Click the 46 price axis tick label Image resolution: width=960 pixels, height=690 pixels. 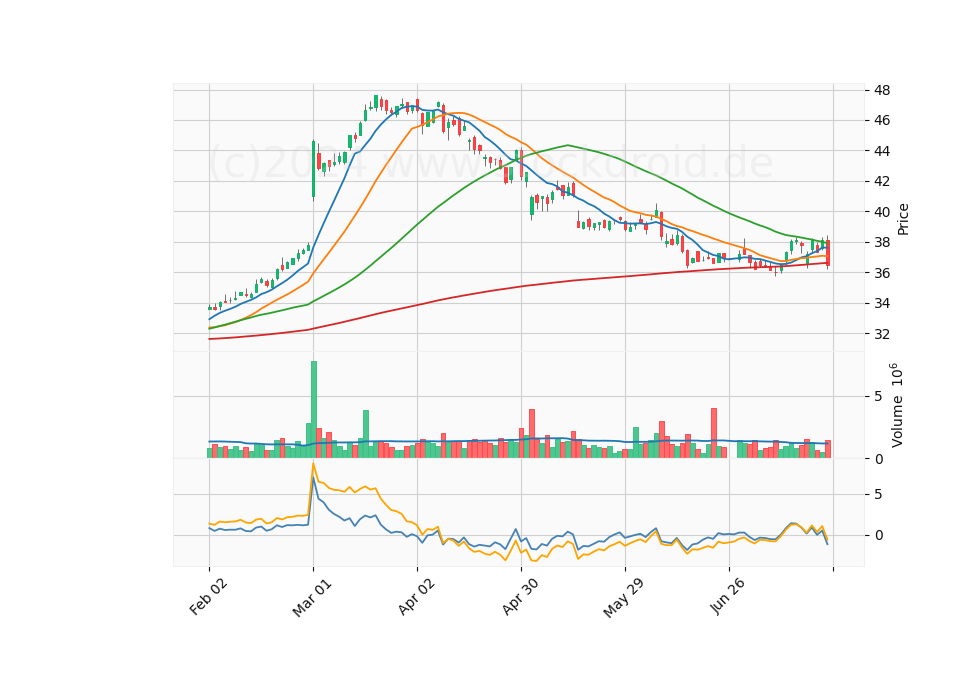pyautogui.click(x=882, y=121)
